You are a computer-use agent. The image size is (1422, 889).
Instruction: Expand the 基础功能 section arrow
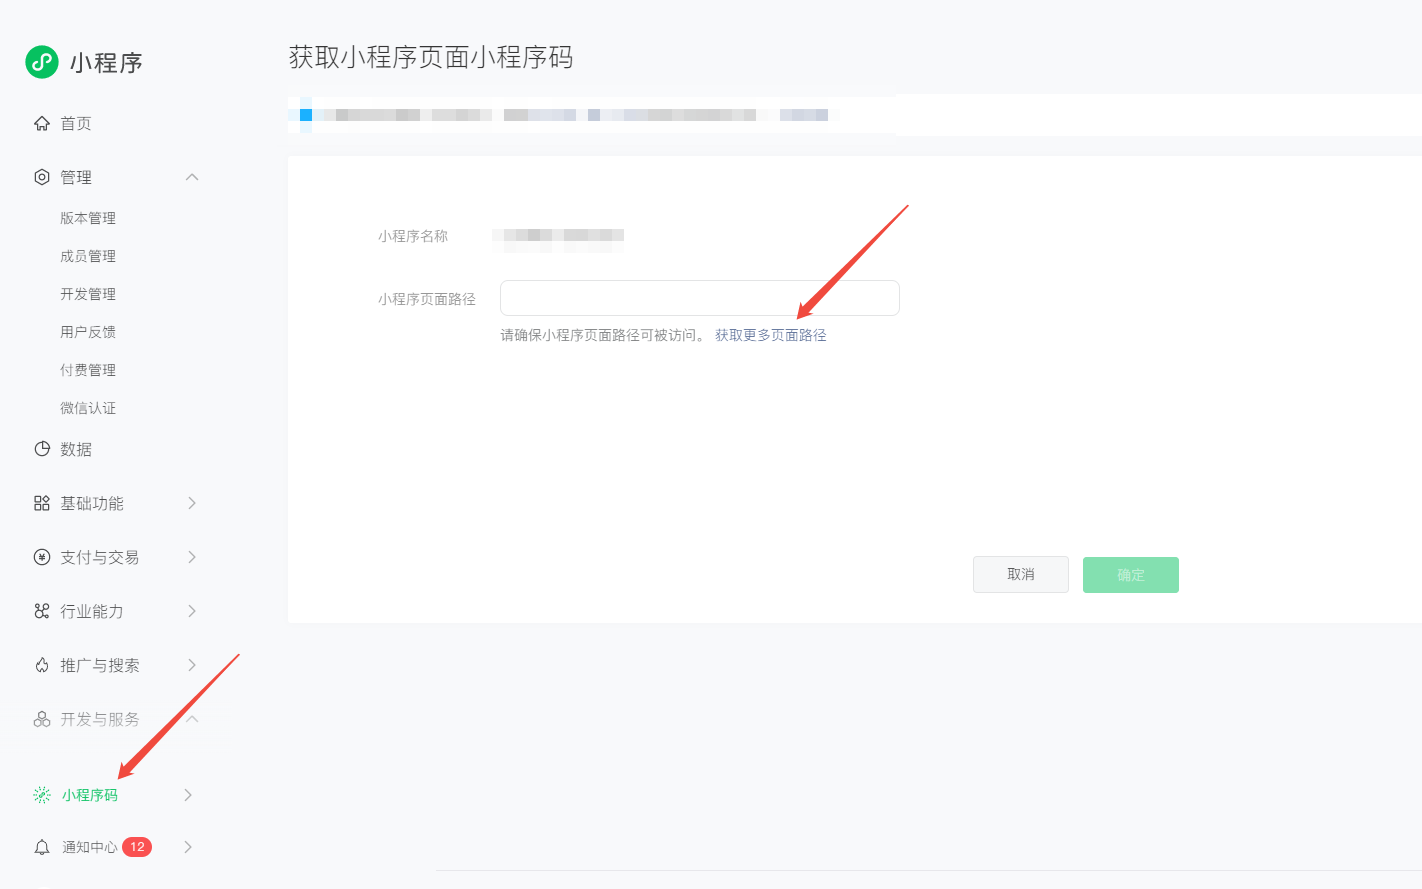[x=192, y=503]
